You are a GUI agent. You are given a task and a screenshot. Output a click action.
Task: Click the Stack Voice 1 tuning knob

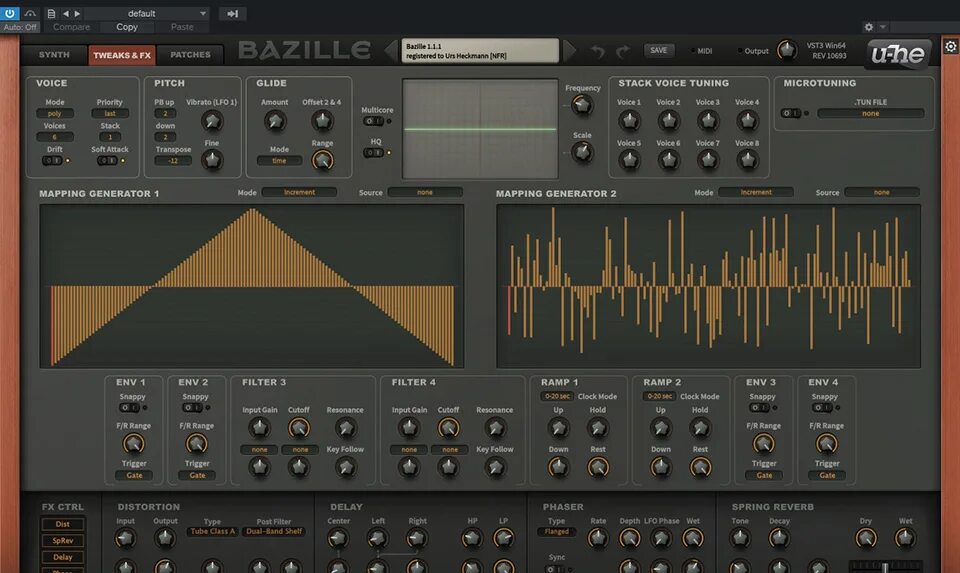629,121
